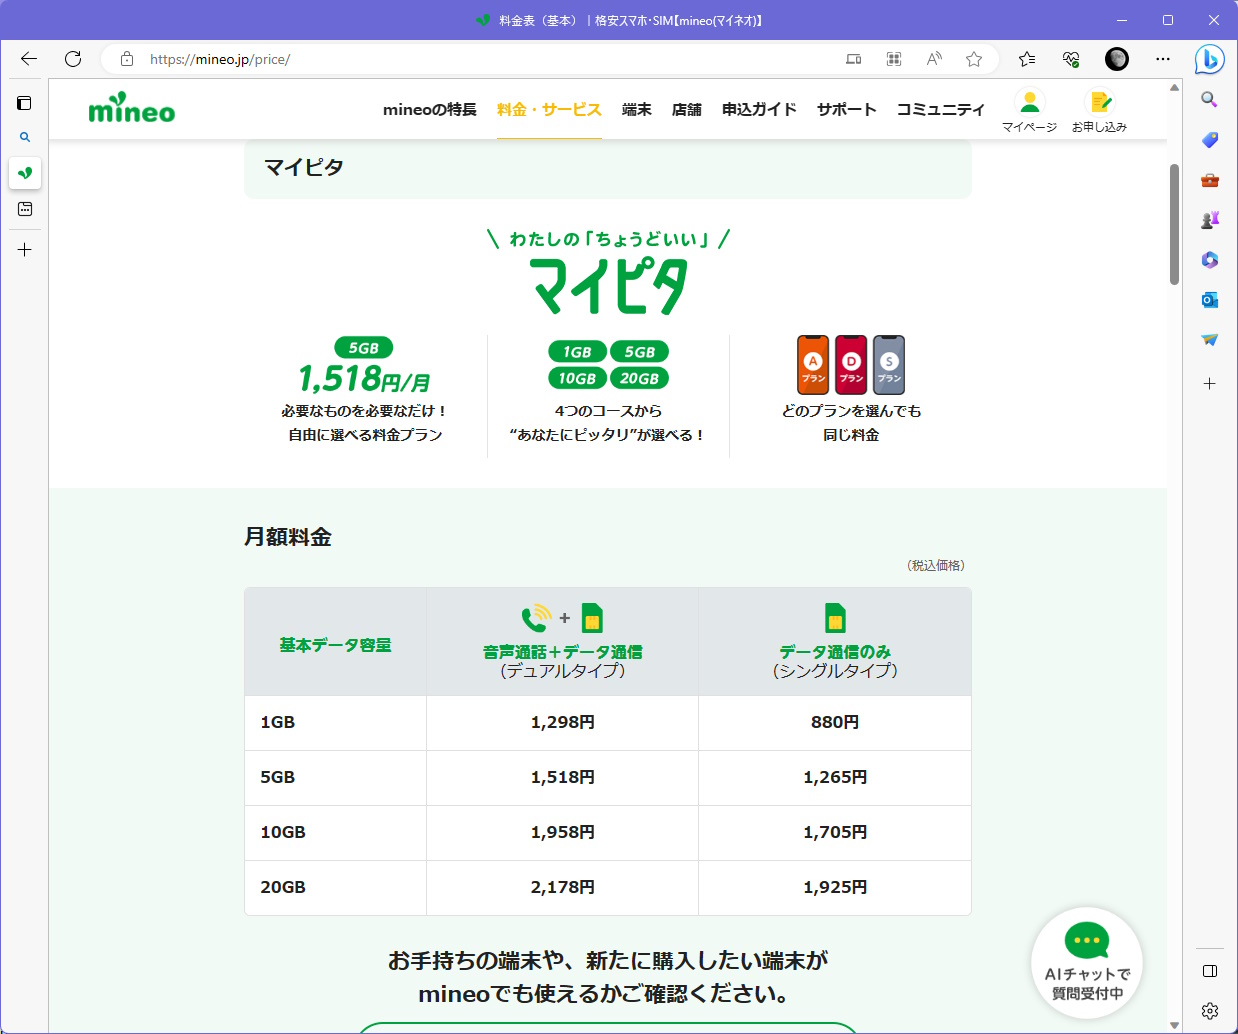Go back with the browser back arrow

[x=28, y=59]
